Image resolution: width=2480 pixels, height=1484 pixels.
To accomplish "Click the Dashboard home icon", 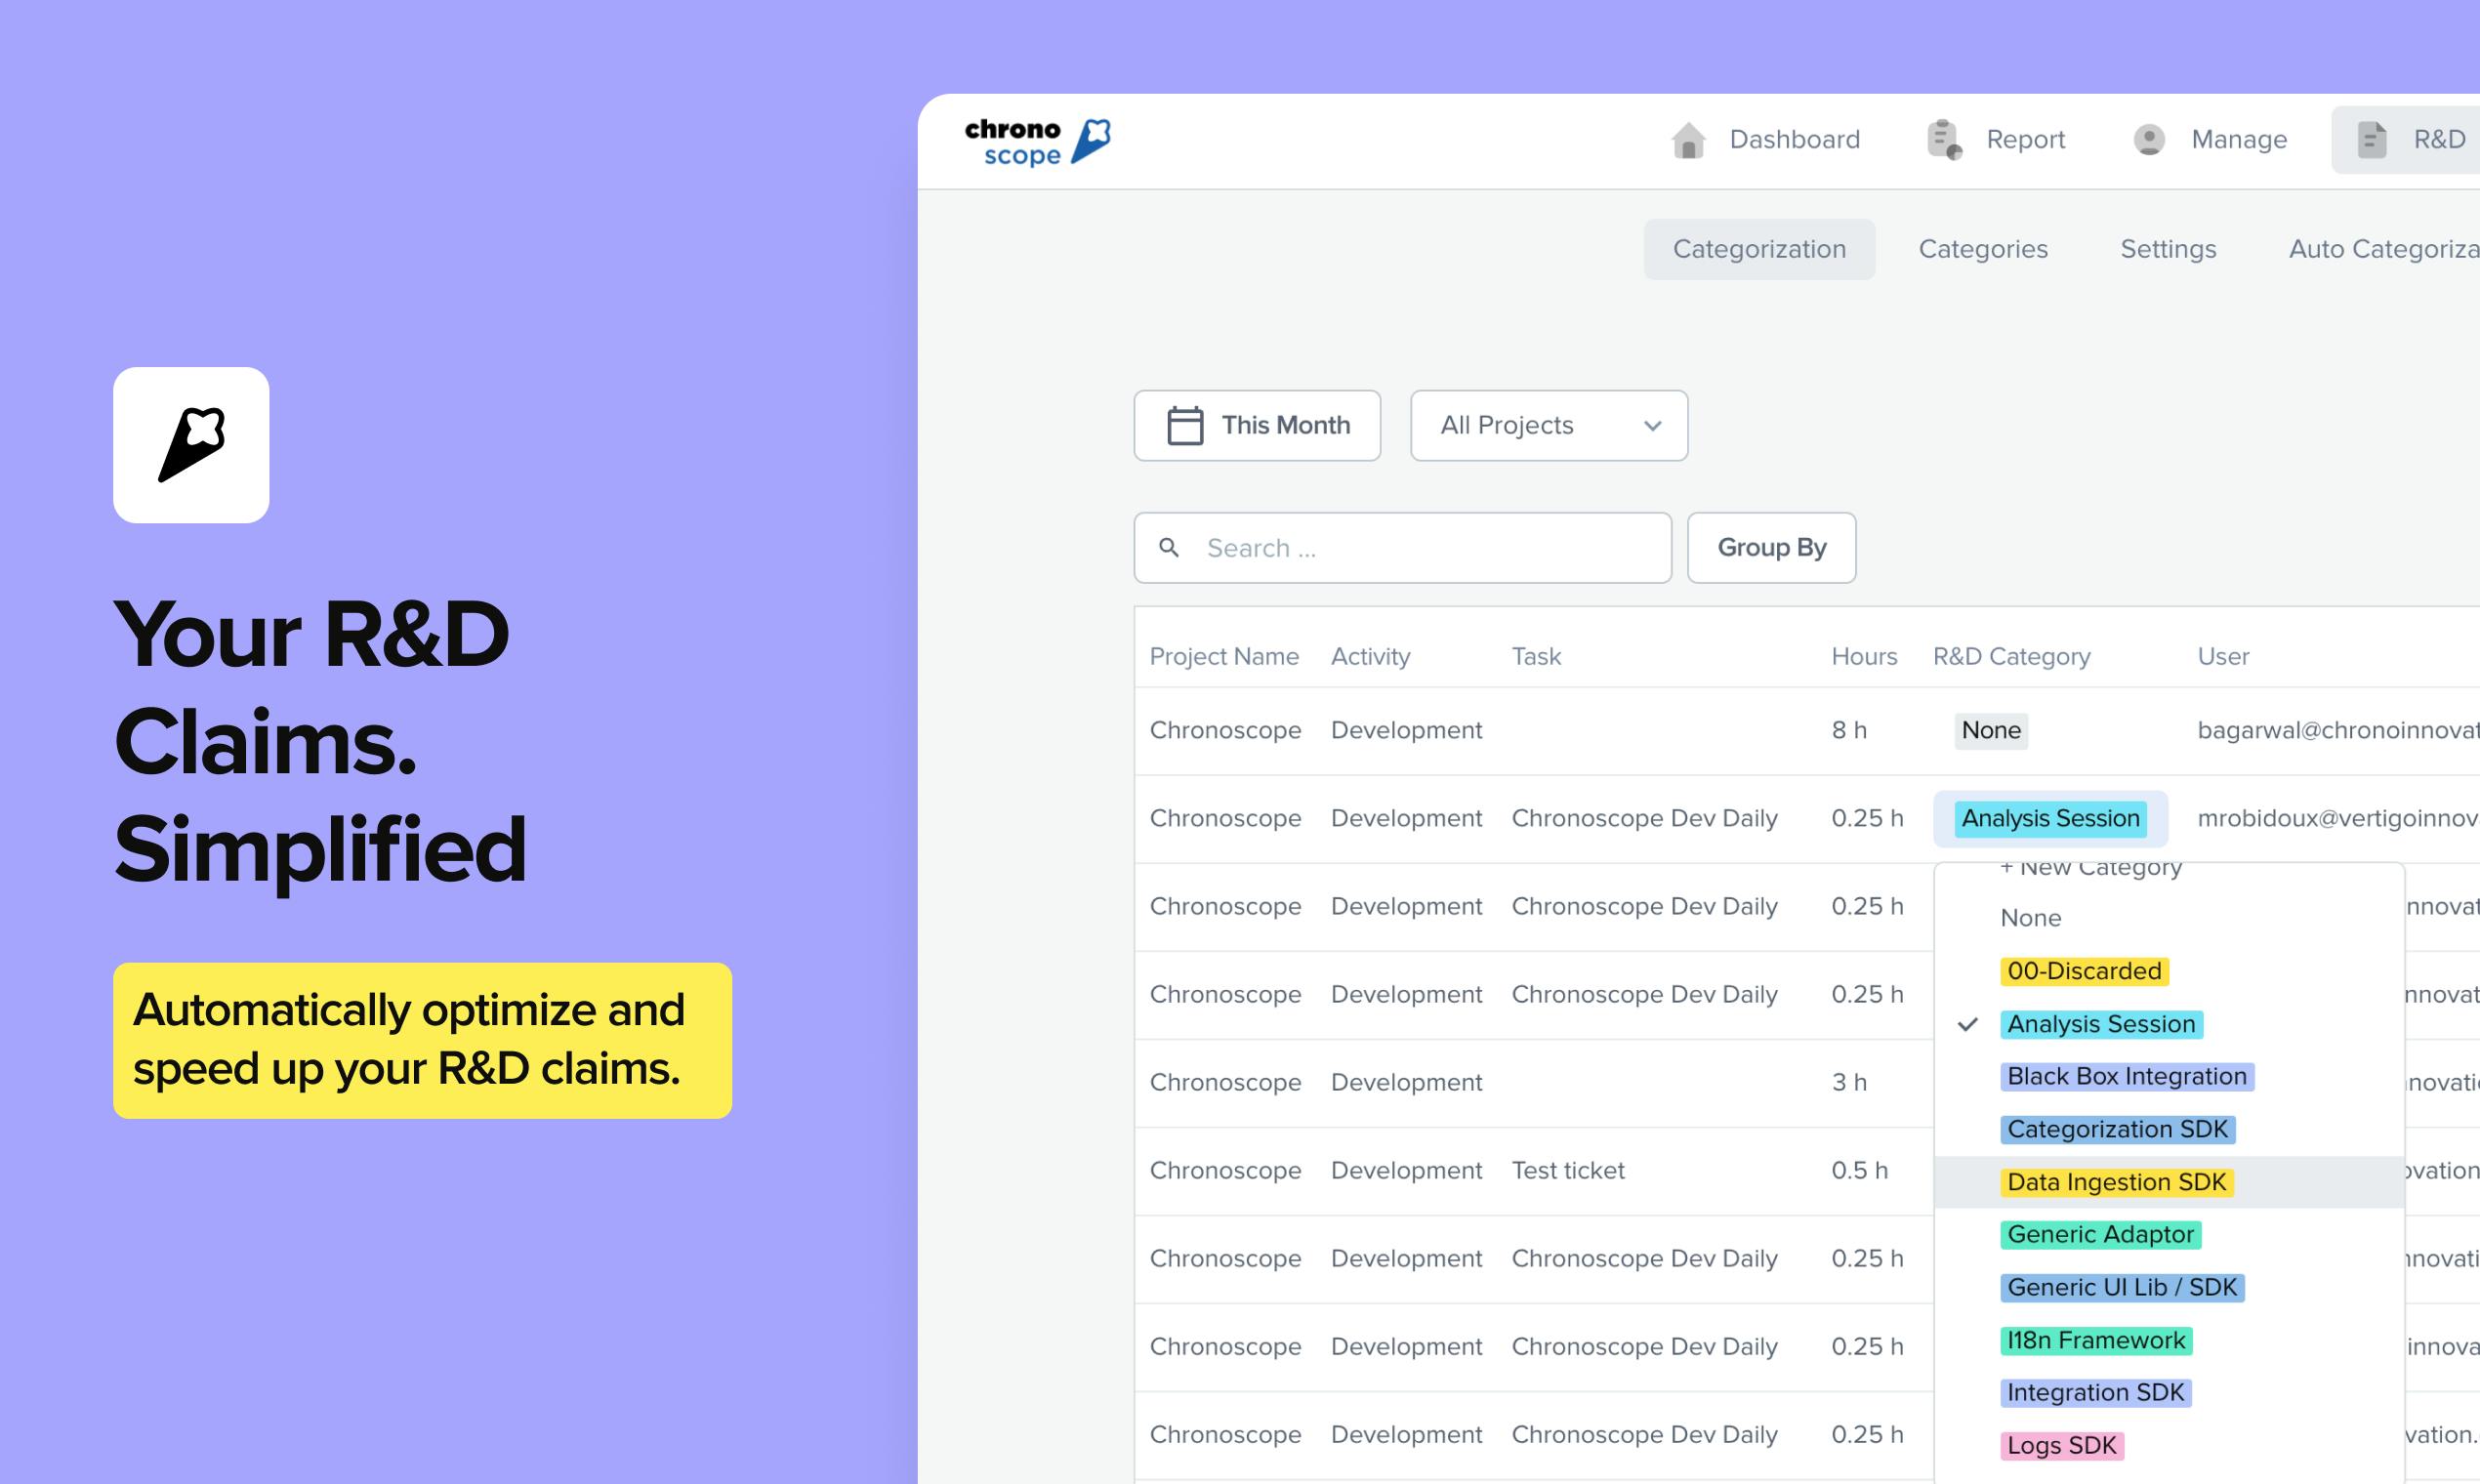I will coord(1688,140).
